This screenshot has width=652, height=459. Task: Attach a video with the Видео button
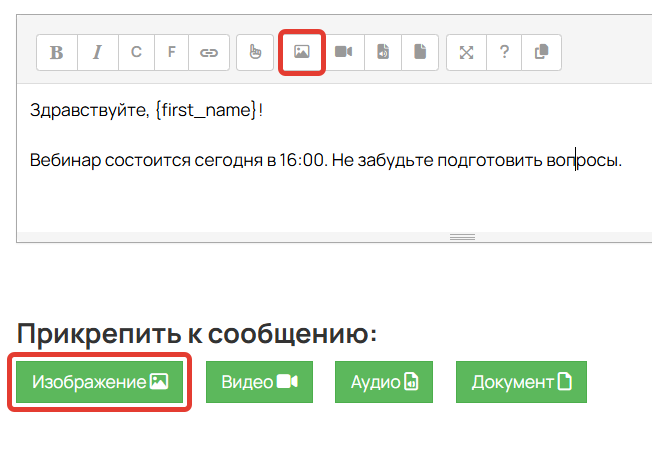tap(259, 382)
